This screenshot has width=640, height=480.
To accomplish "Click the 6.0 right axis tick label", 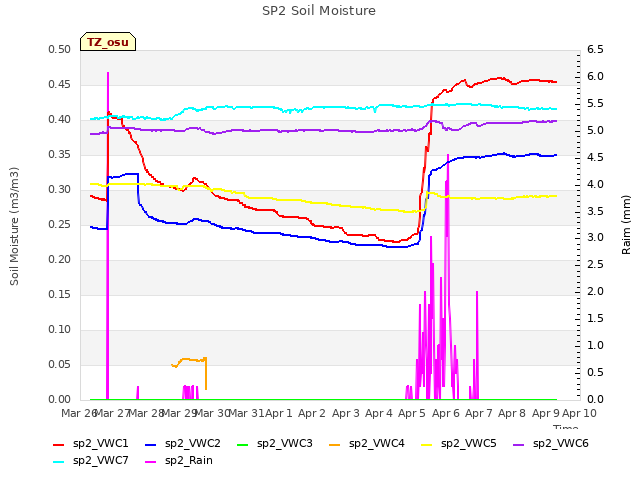I will [595, 76].
